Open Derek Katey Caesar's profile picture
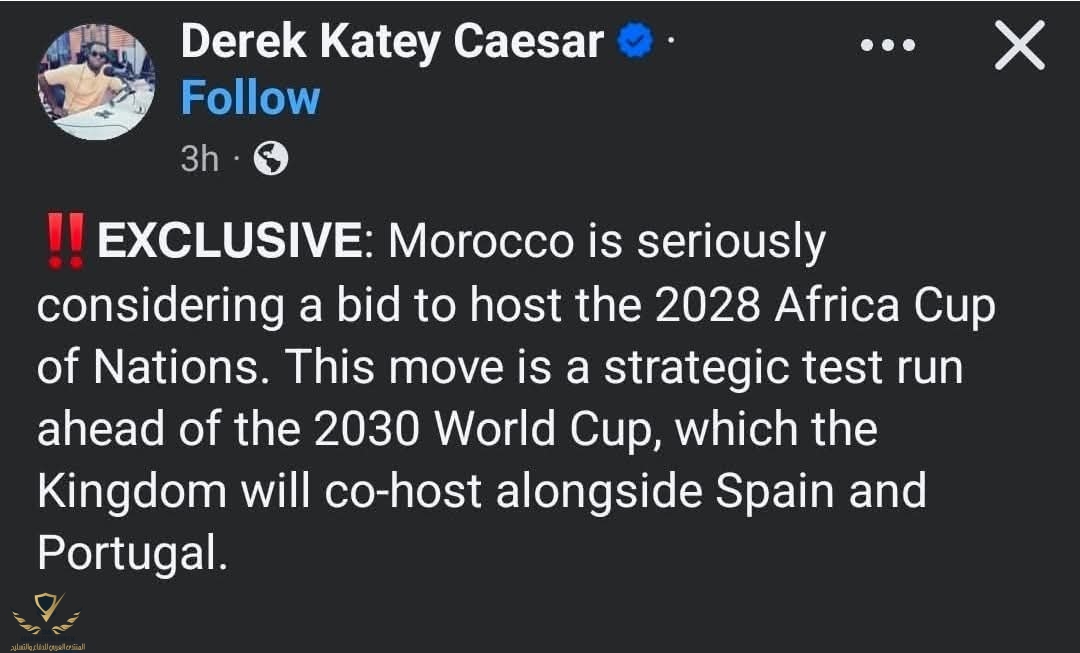The image size is (1080, 653). click(96, 82)
